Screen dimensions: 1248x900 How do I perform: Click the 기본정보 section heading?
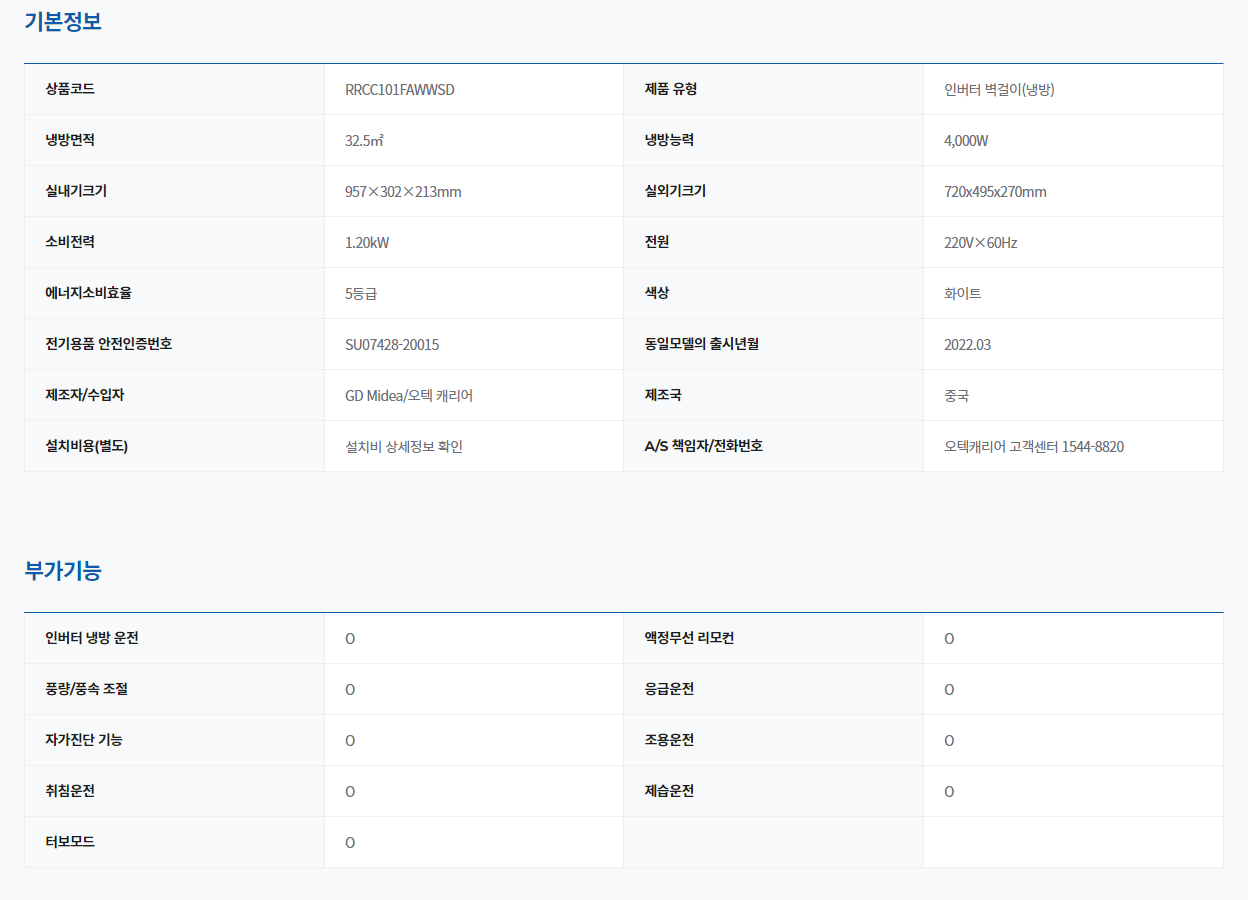(63, 21)
